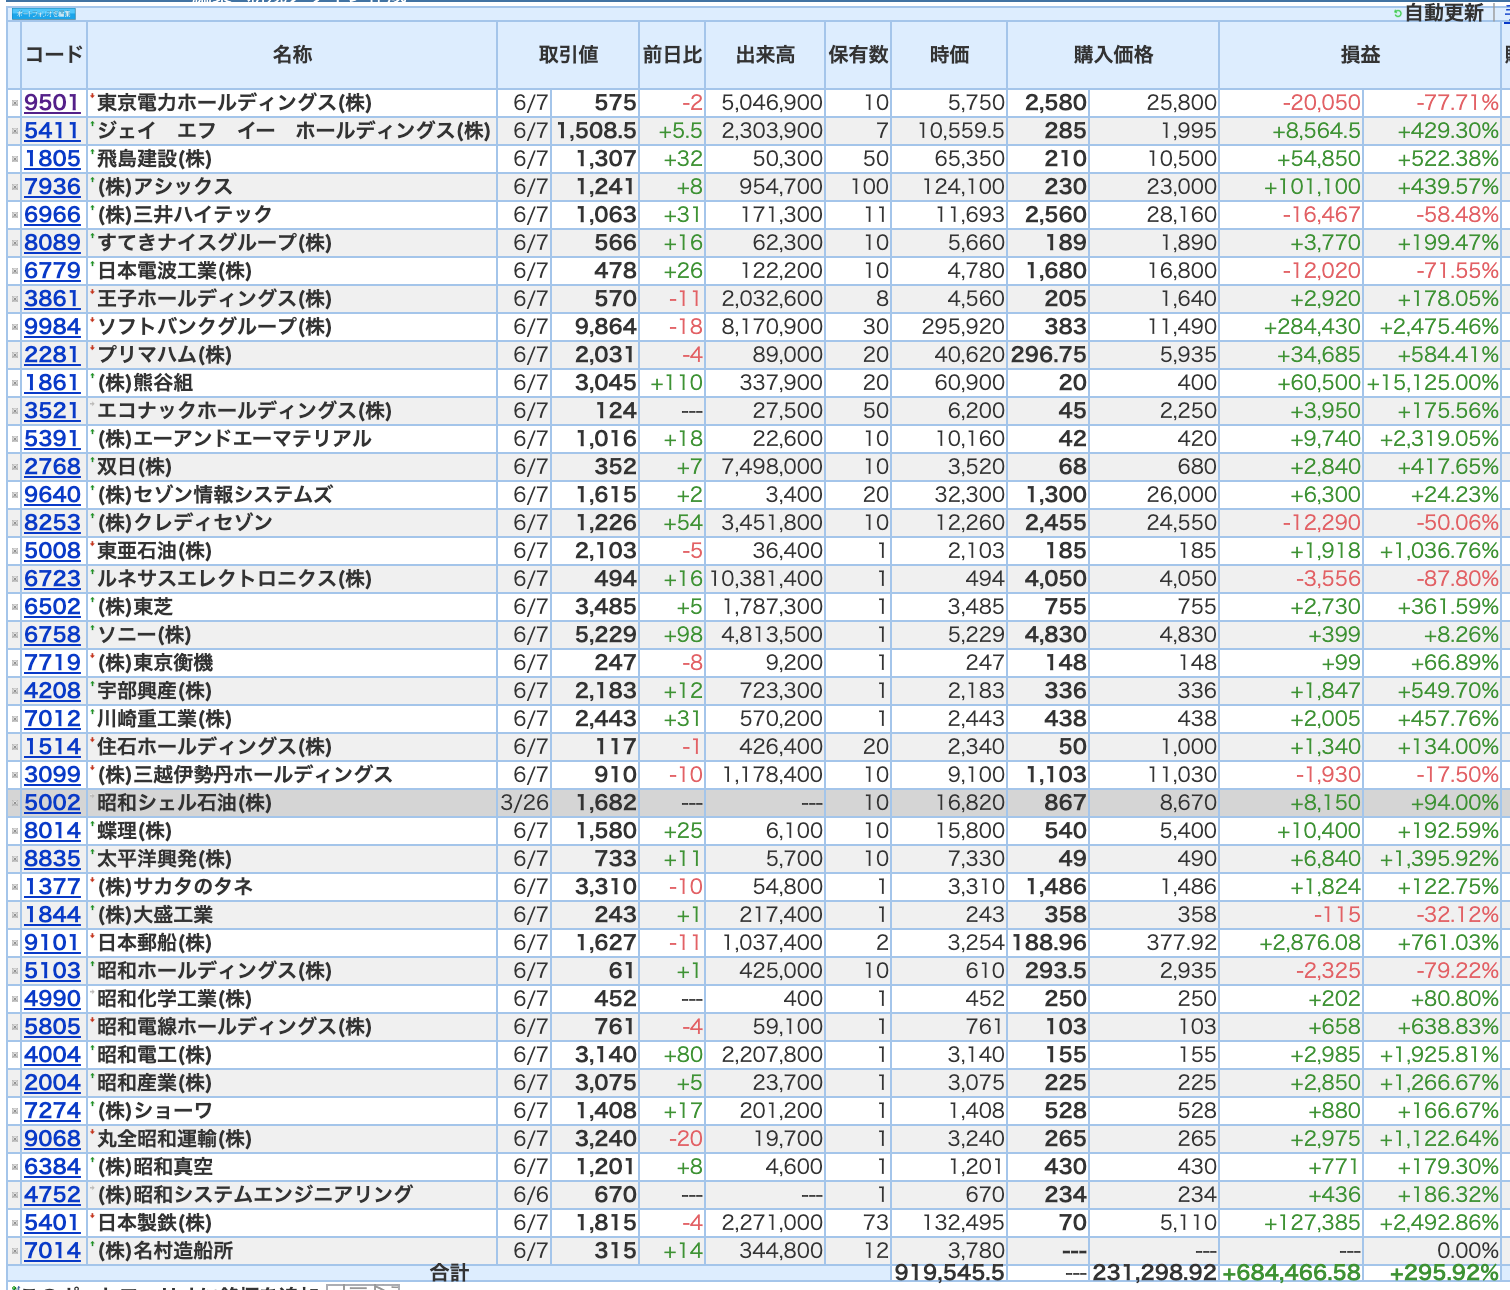Open stock code link 6758
This screenshot has height=1290, width=1510.
(52, 635)
